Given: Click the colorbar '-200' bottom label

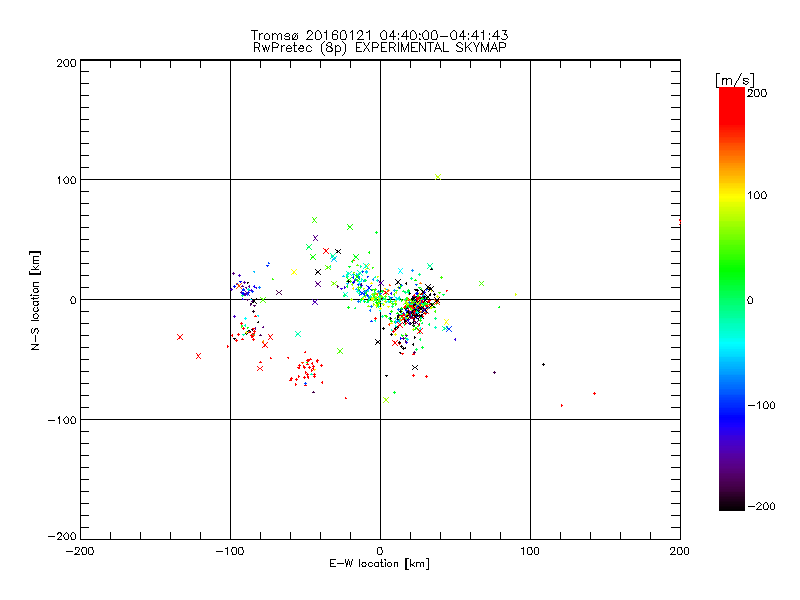Looking at the screenshot, I should tap(761, 506).
